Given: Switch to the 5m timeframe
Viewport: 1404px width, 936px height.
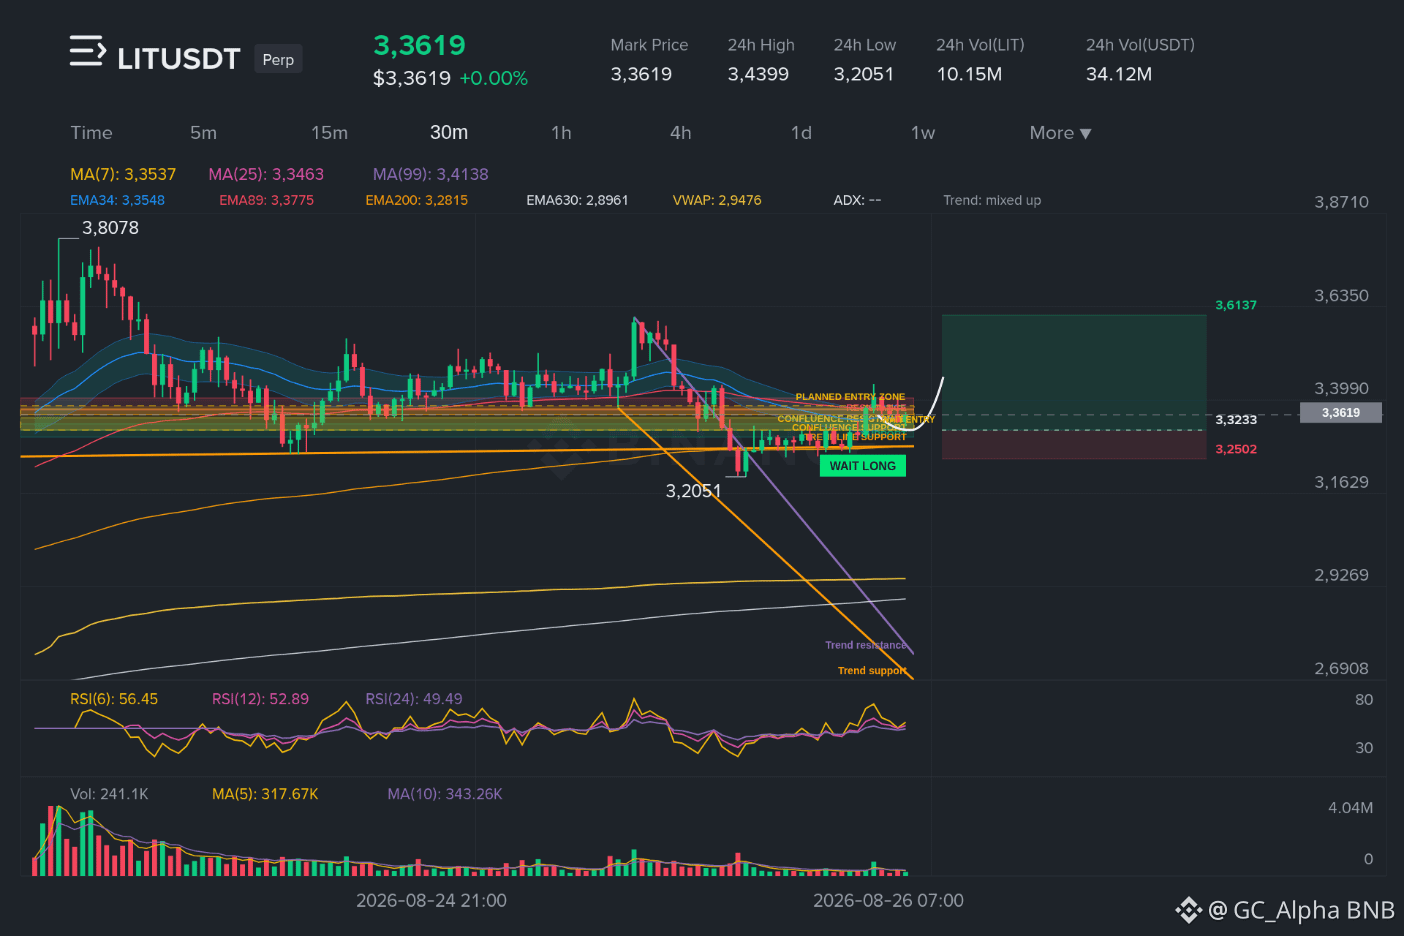Looking at the screenshot, I should 203,133.
